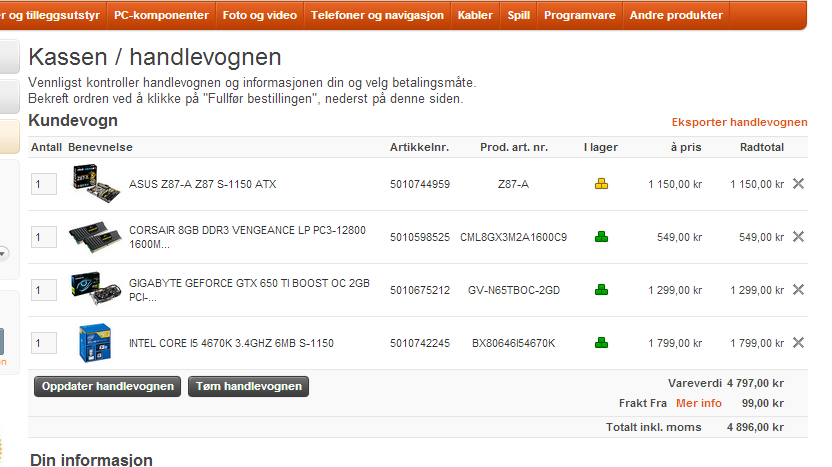Viewport: 832px width, 467px height.
Task: Open ASUS Z87-A Z87 S-1150 ATX product link
Action: [203, 184]
